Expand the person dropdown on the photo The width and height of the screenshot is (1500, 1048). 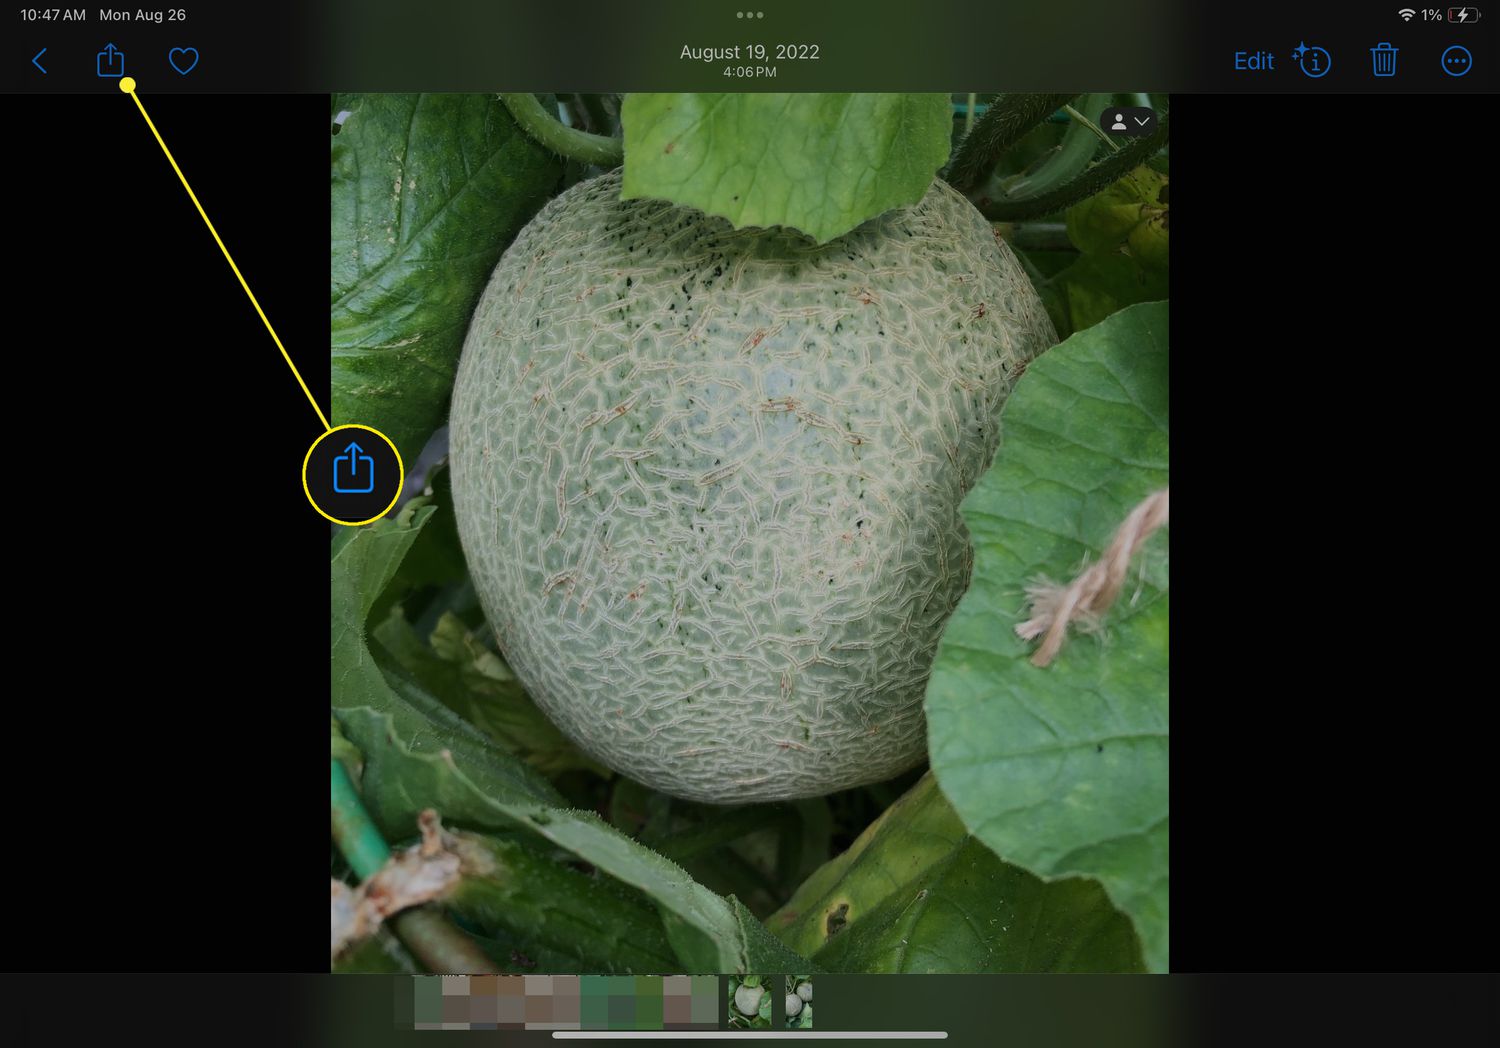point(1129,122)
